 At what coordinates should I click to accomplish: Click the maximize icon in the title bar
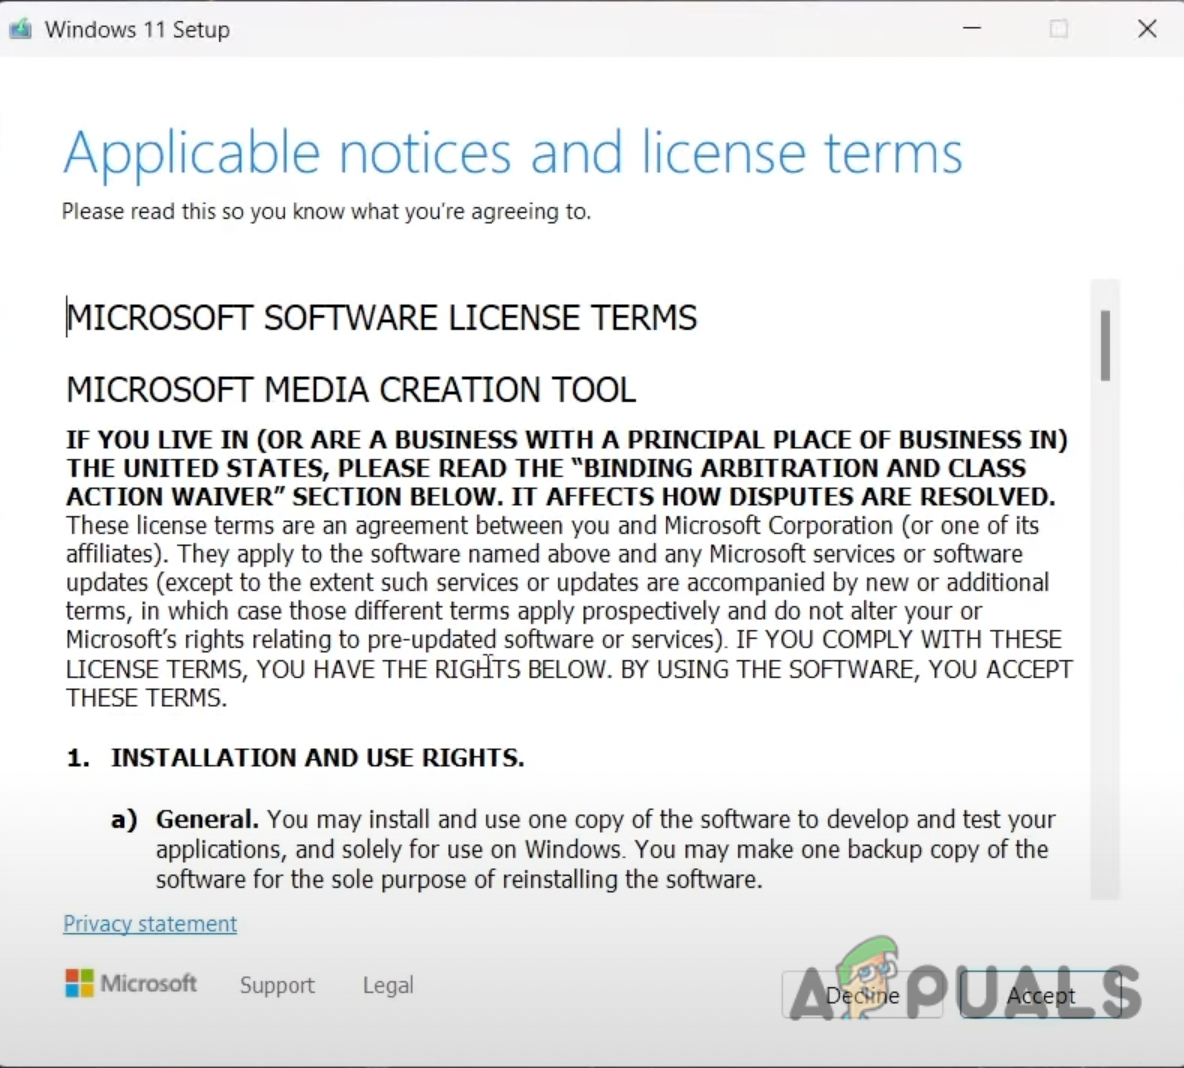(x=1059, y=29)
